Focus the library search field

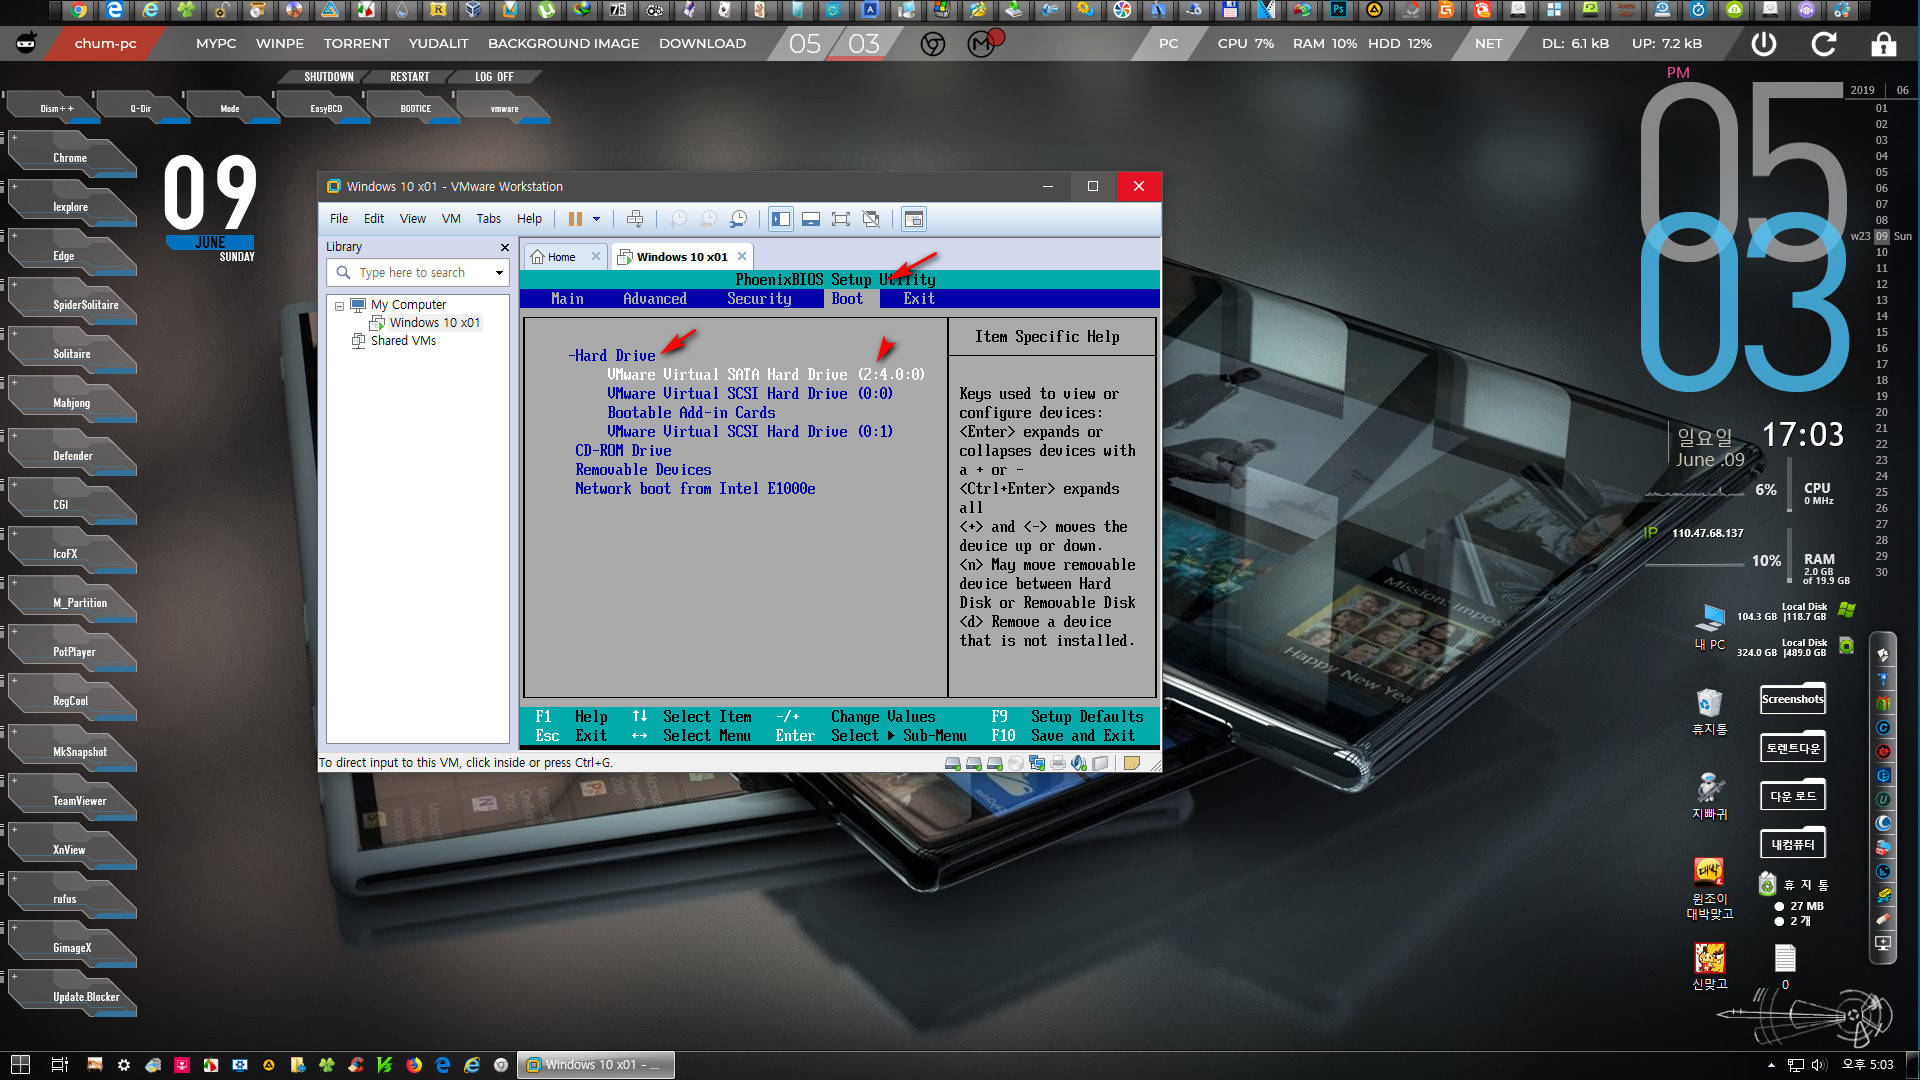(x=420, y=273)
